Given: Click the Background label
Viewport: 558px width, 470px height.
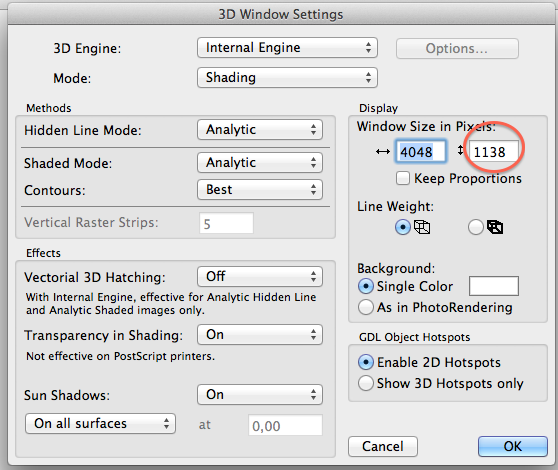Looking at the screenshot, I should (x=396, y=268).
